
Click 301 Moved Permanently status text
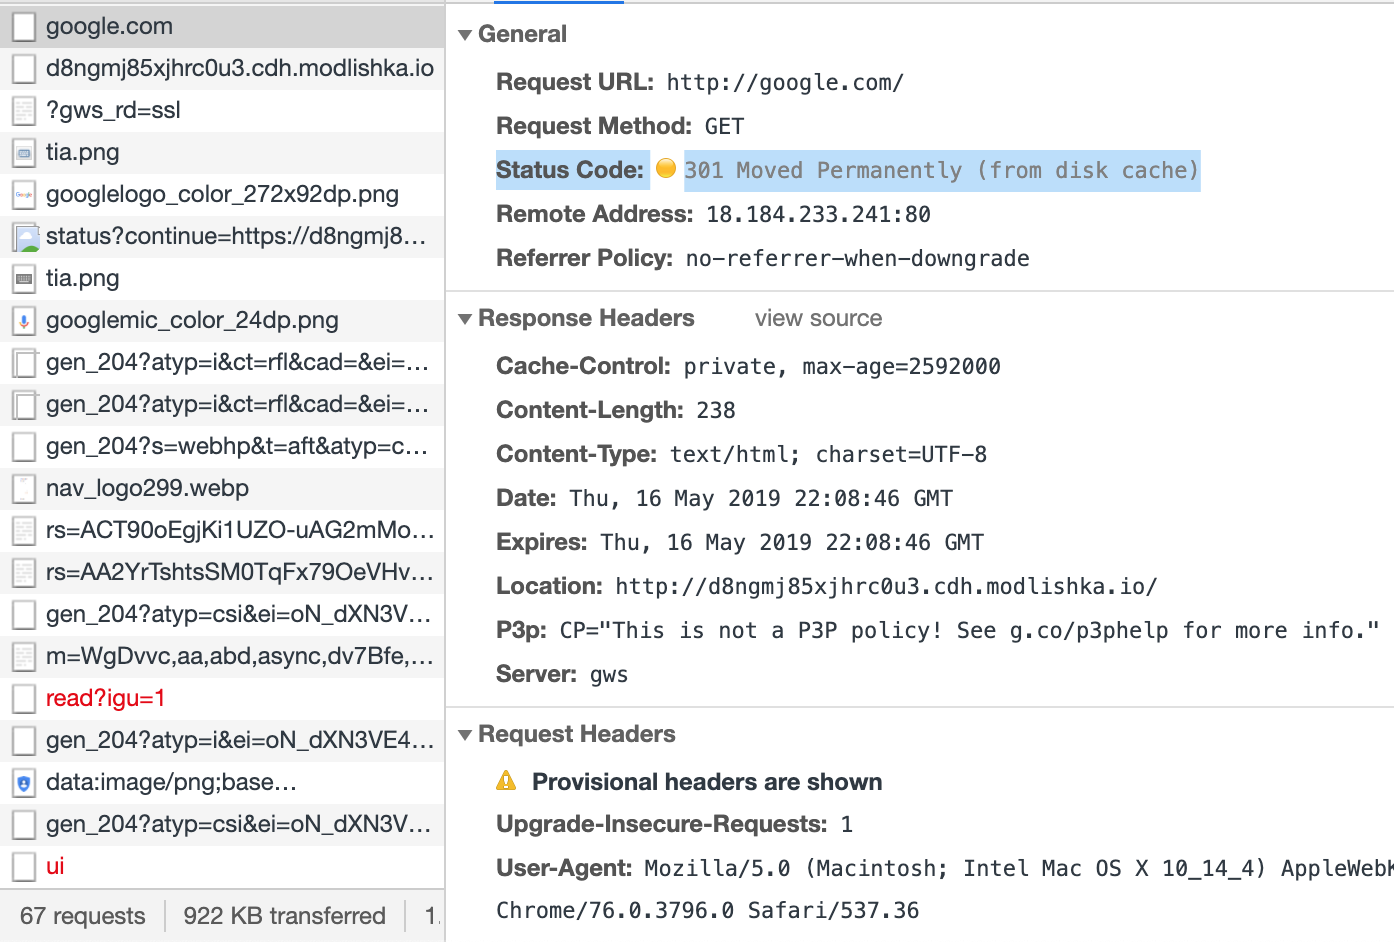point(941,170)
